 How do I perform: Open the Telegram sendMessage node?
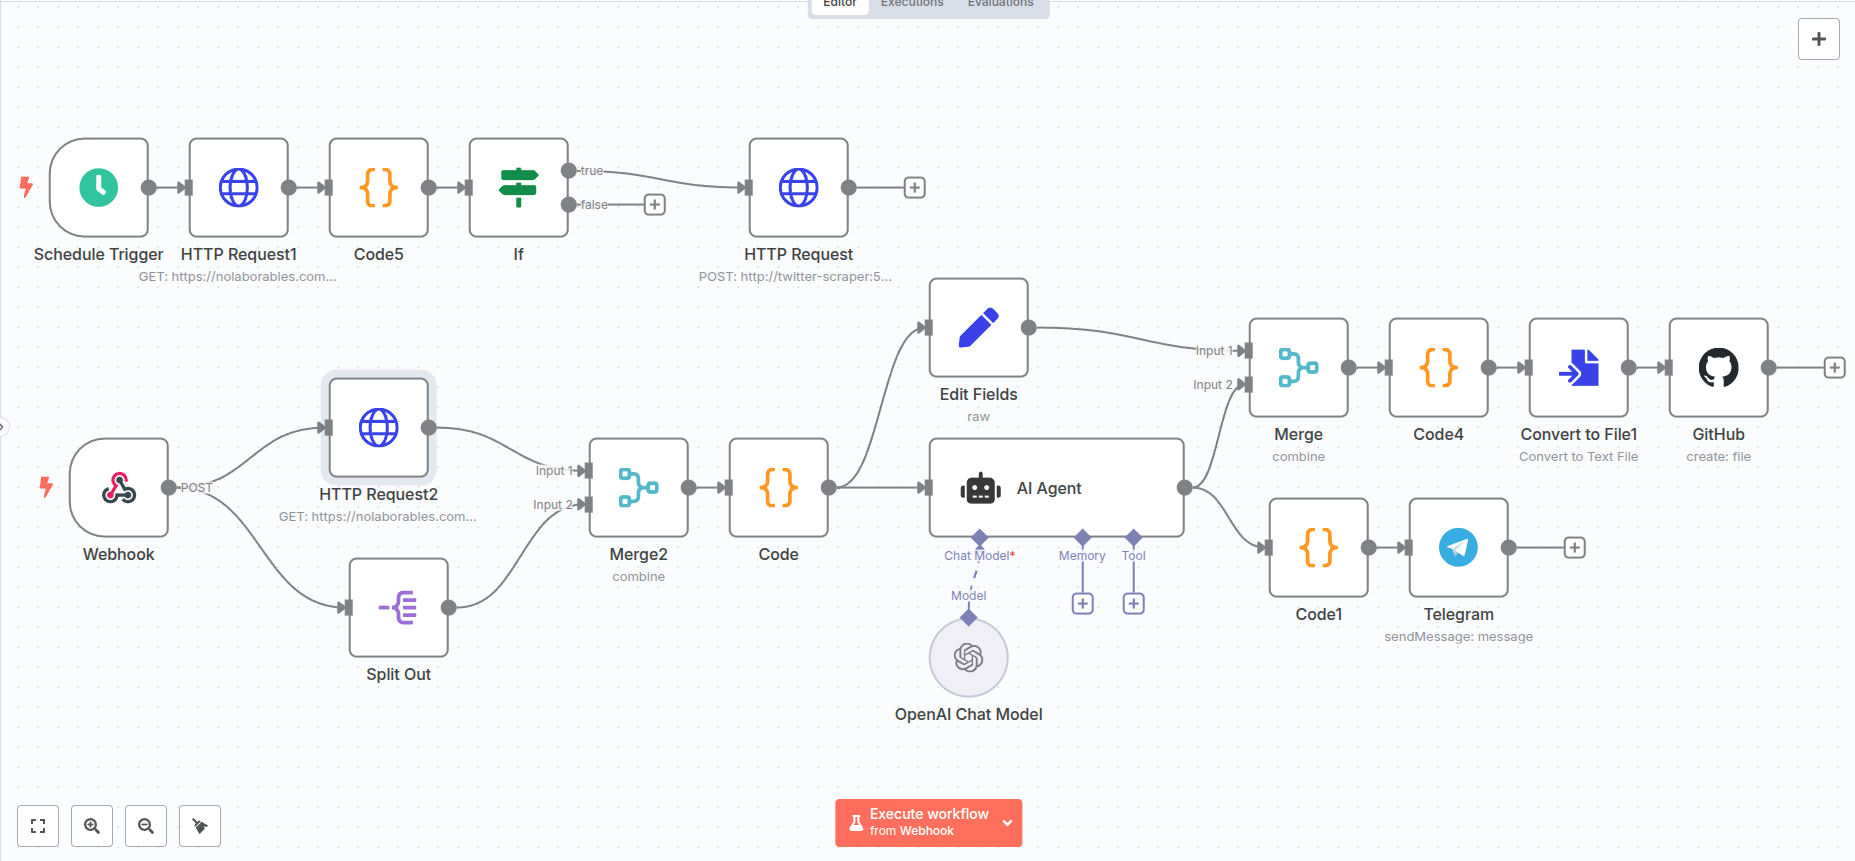[x=1458, y=547]
